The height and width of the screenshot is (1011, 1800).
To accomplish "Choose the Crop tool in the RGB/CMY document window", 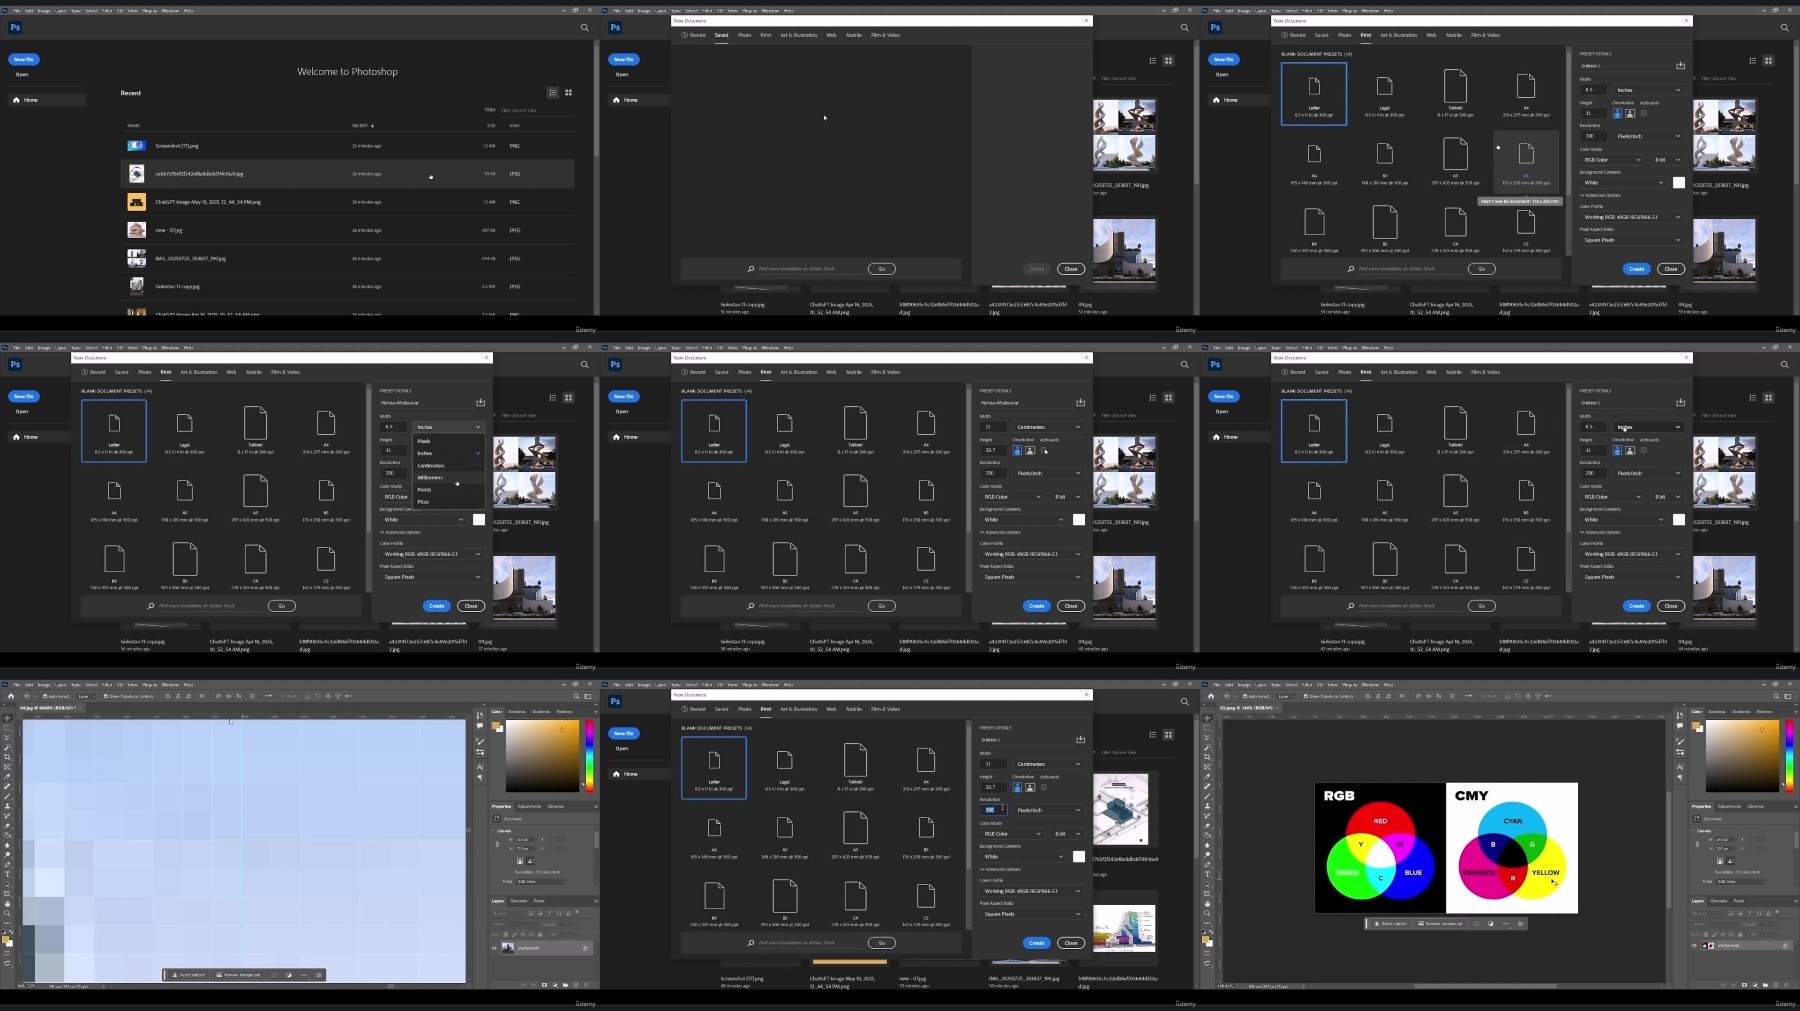I will pos(1207,756).
